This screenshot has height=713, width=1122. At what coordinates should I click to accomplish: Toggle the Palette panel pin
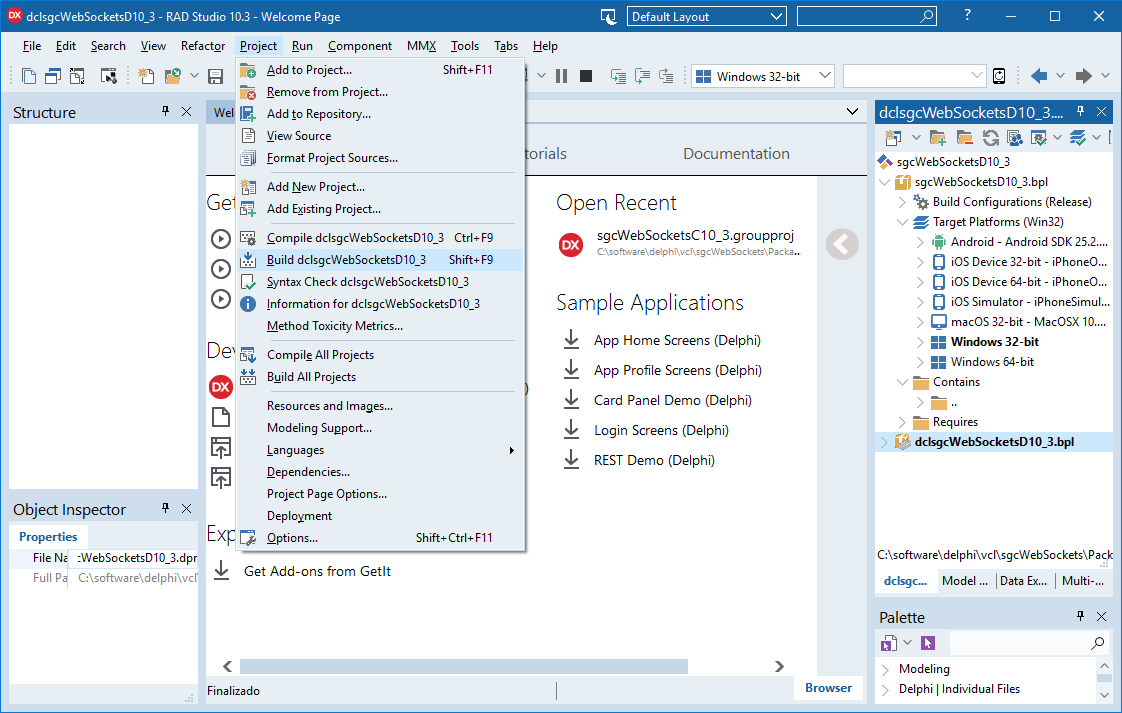tap(1080, 616)
